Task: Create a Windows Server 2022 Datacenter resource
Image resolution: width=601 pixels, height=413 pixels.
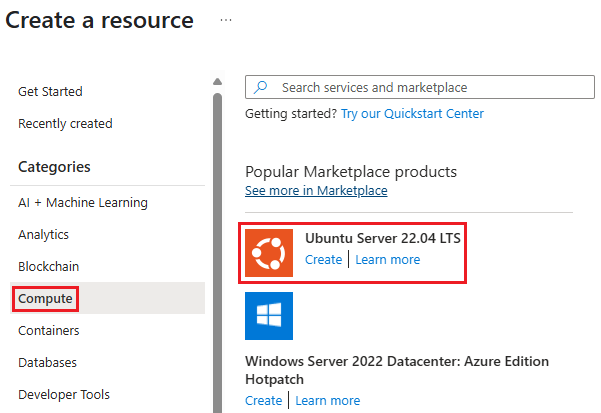Action: pyautogui.click(x=264, y=401)
